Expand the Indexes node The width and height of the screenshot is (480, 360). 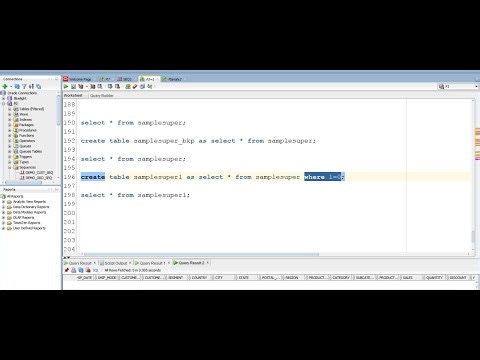10,120
